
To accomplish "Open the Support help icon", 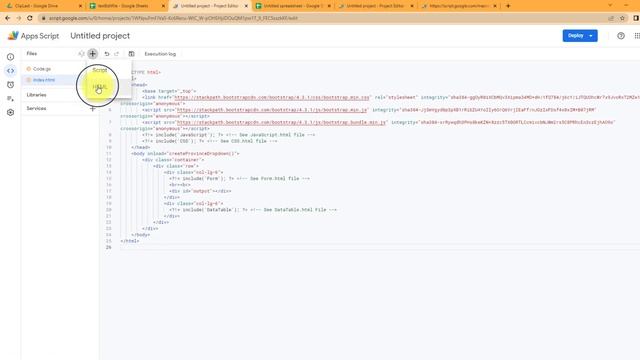I will pyautogui.click(x=621, y=36).
